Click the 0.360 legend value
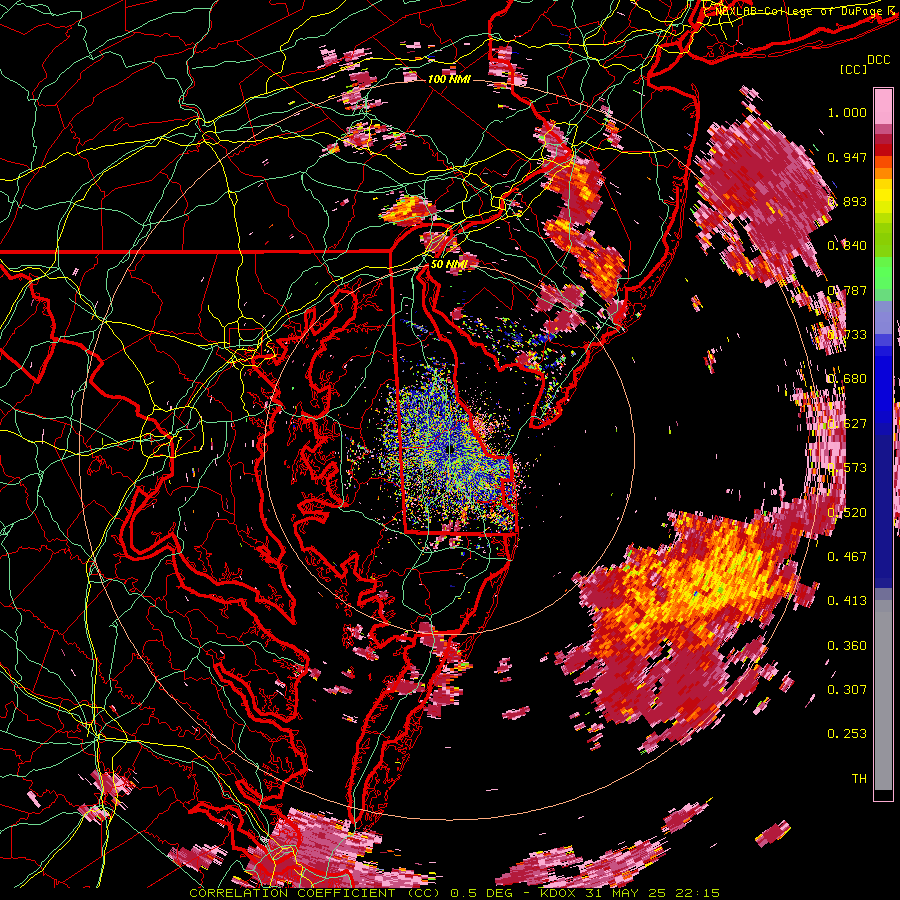900x900 pixels. pos(847,645)
